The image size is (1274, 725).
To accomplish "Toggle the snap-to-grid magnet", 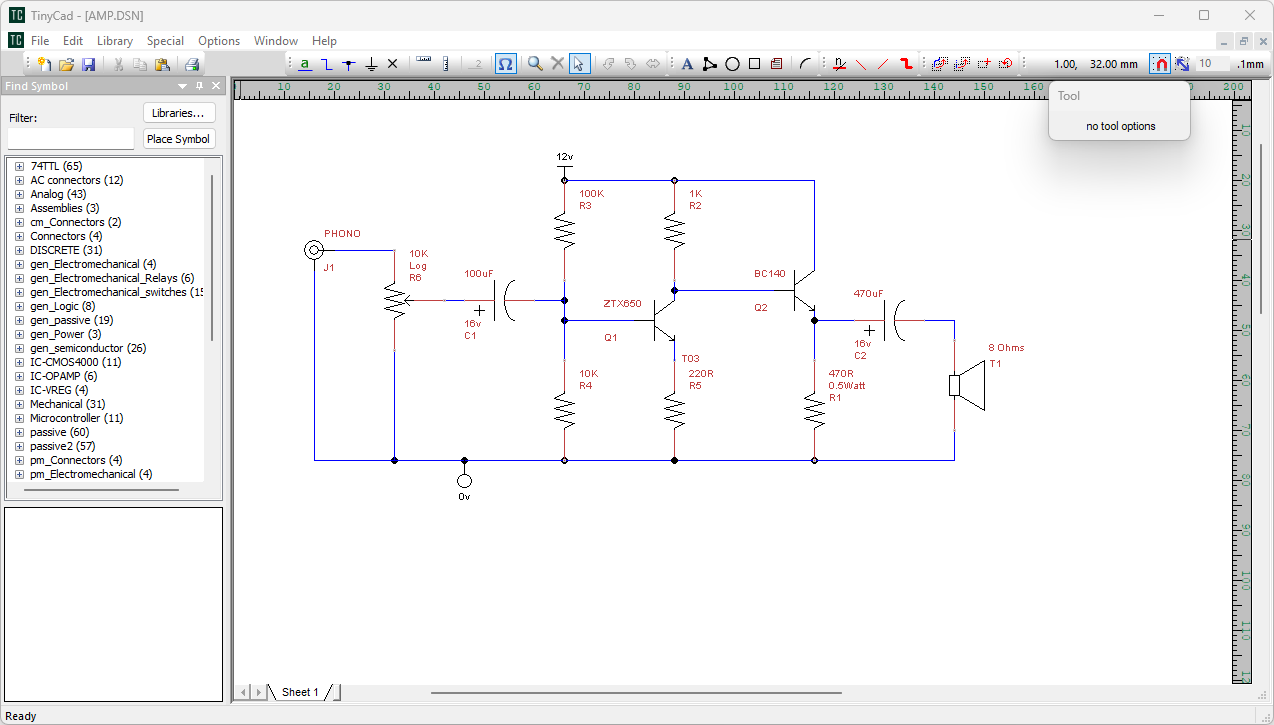I will pos(1160,63).
